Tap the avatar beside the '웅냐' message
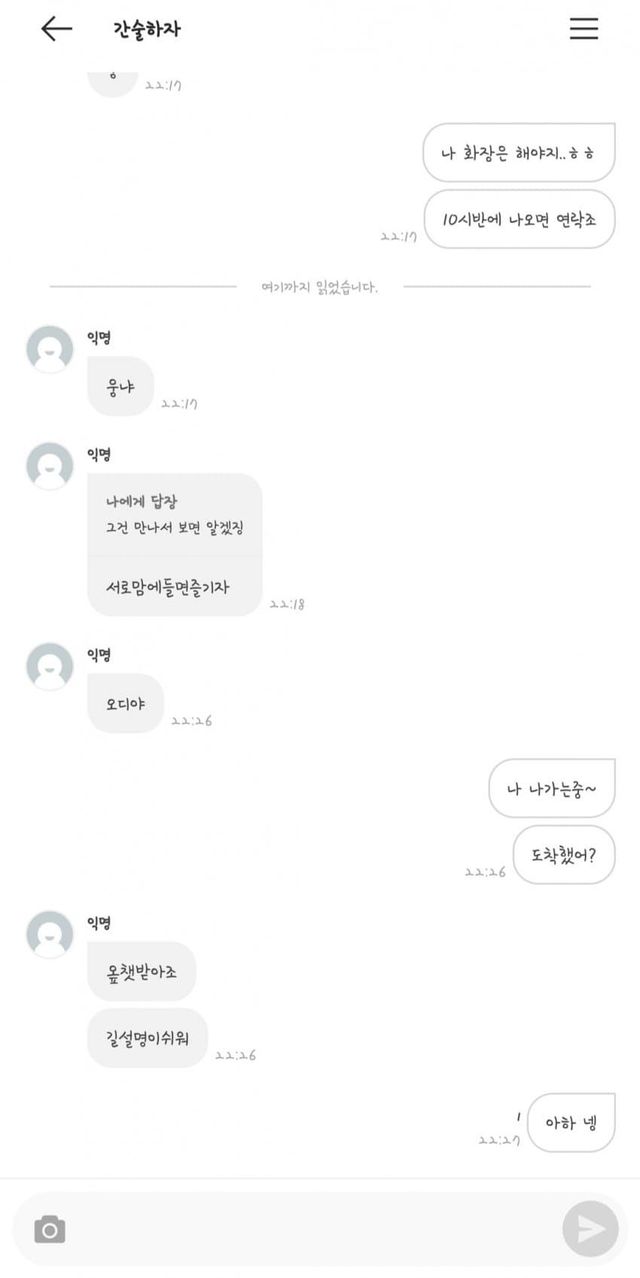This screenshot has height=1278, width=640. coord(50,349)
